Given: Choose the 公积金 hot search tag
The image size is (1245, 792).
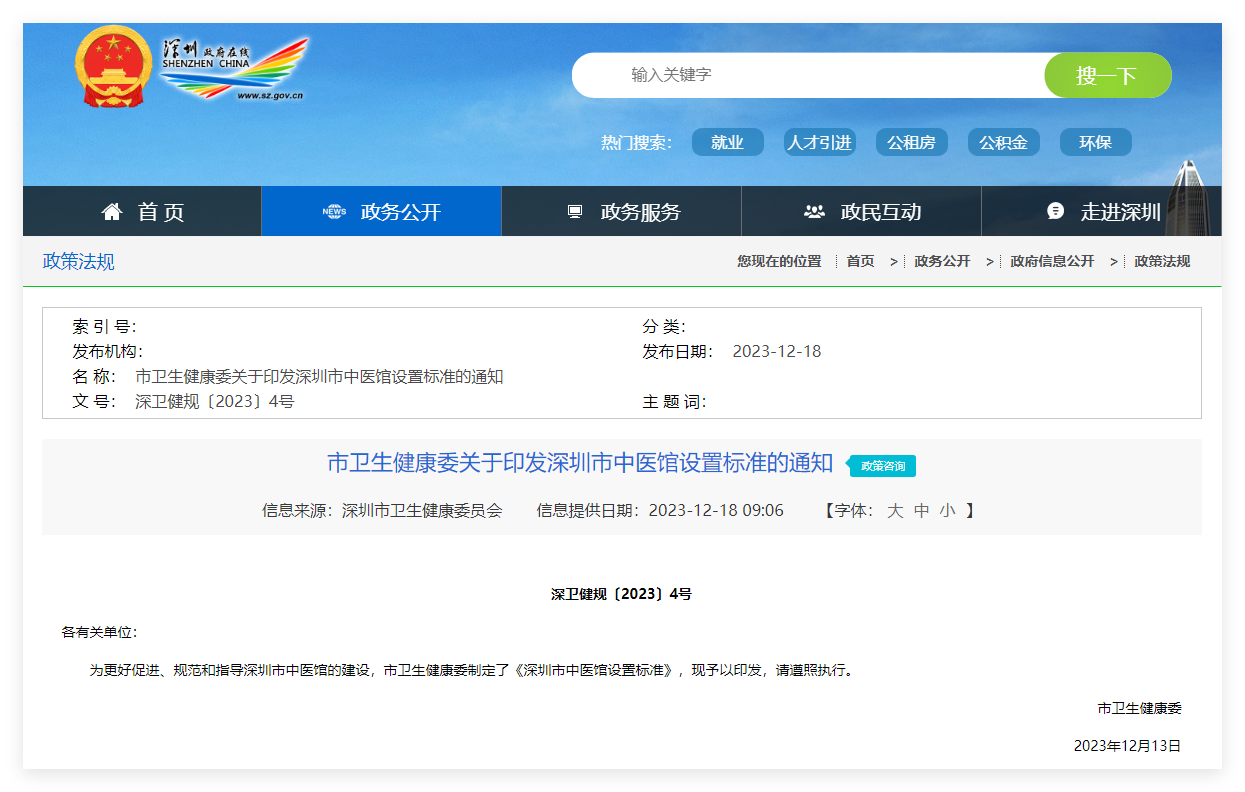Looking at the screenshot, I should pyautogui.click(x=1003, y=142).
